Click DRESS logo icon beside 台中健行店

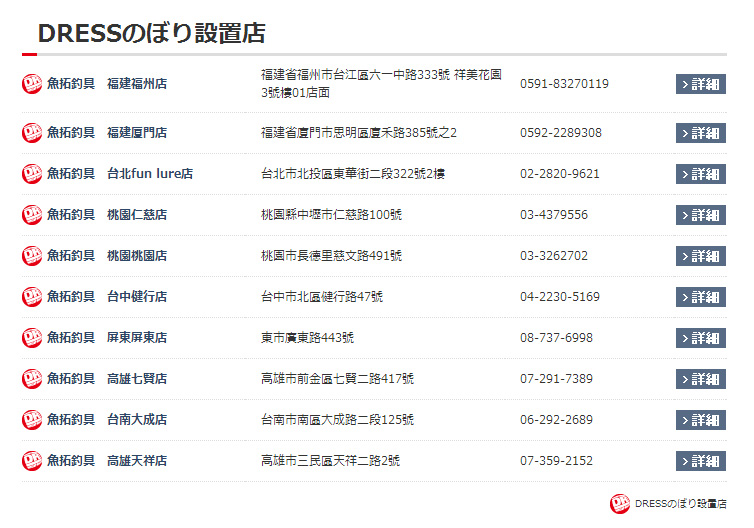32,297
